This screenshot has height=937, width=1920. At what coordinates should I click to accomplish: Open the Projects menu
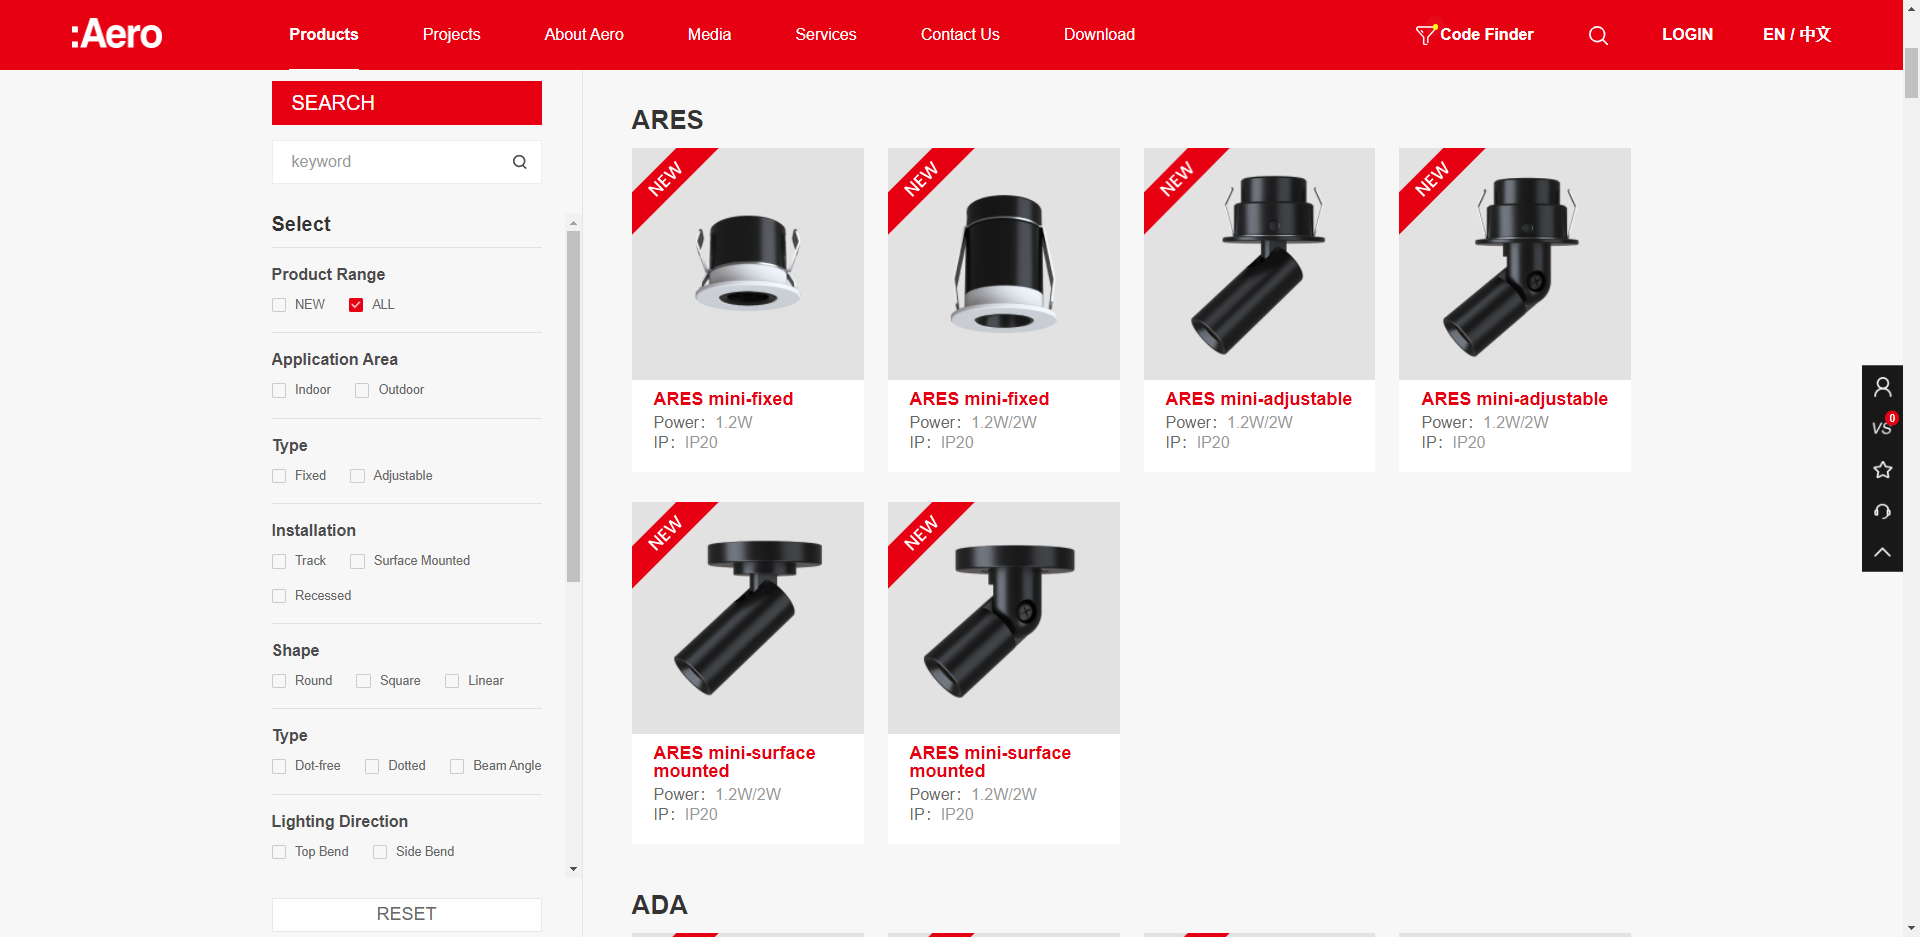451,34
